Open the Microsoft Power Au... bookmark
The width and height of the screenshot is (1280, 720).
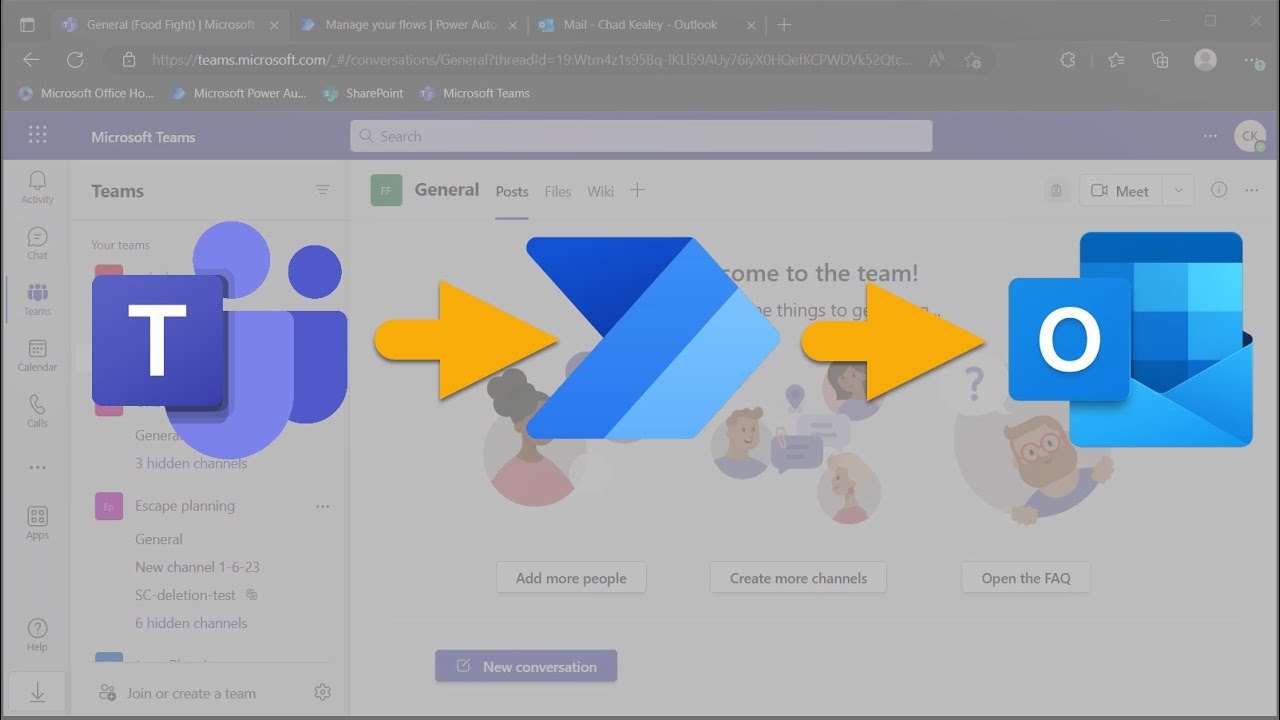tap(239, 93)
